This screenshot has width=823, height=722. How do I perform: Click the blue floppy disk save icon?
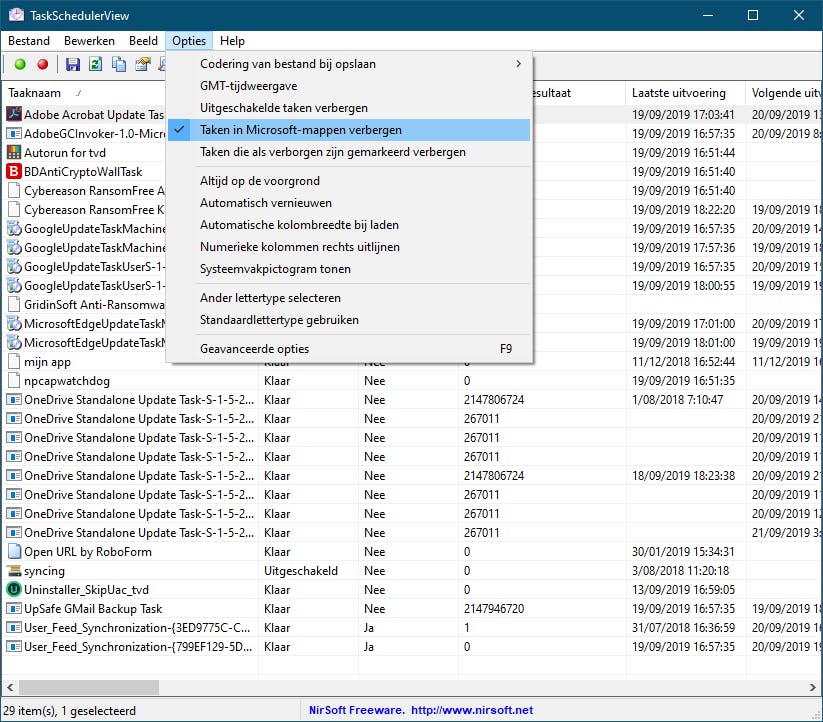72,64
